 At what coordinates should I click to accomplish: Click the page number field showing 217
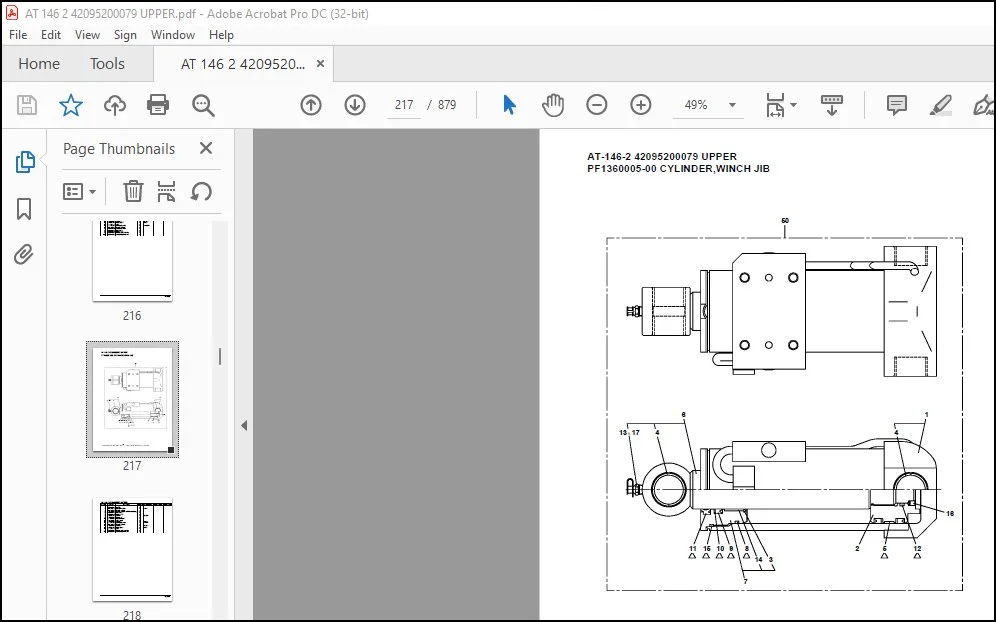pos(404,105)
